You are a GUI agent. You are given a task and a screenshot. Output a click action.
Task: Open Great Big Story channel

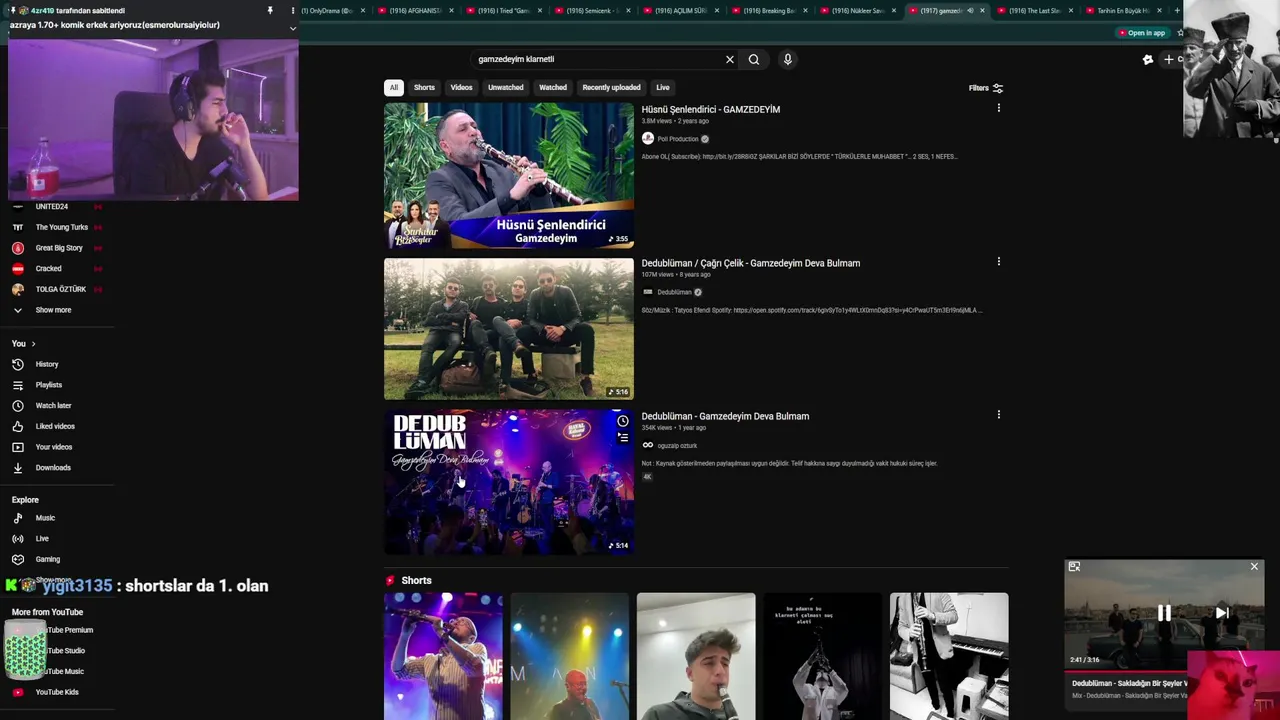tap(59, 248)
